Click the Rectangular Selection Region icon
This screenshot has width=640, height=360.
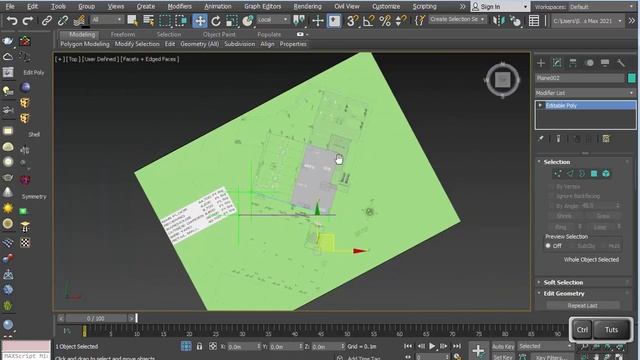(165, 21)
